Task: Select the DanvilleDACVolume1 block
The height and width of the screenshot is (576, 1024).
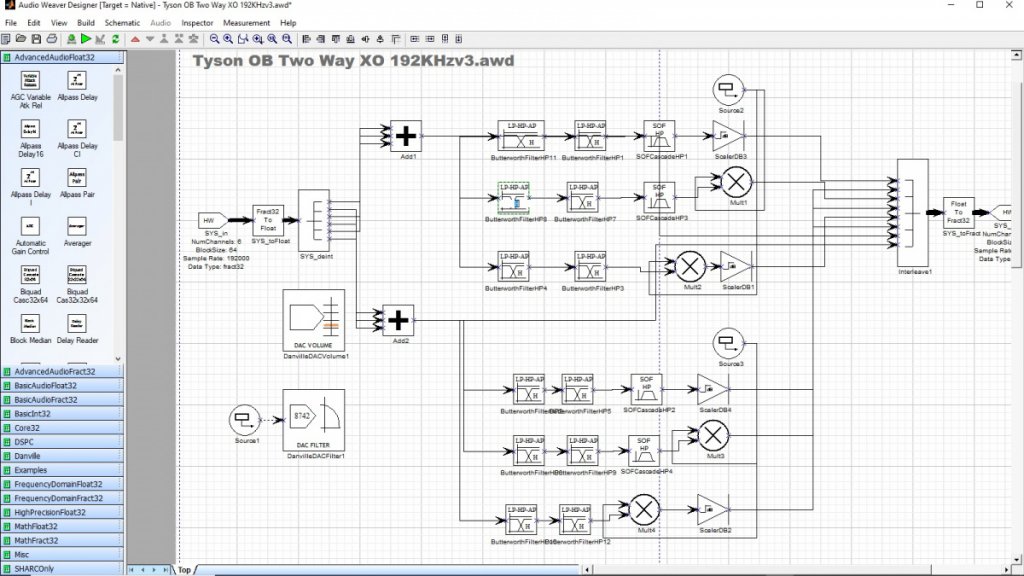Action: (313, 320)
